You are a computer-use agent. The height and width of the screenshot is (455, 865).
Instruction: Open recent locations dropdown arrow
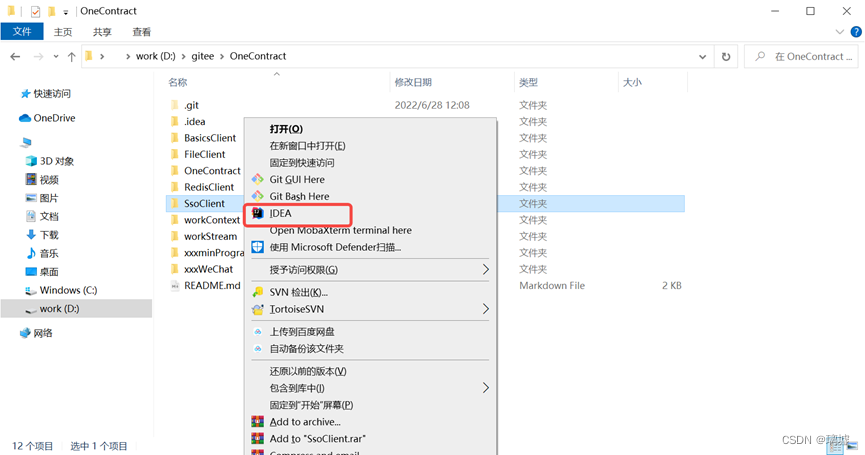coord(56,56)
